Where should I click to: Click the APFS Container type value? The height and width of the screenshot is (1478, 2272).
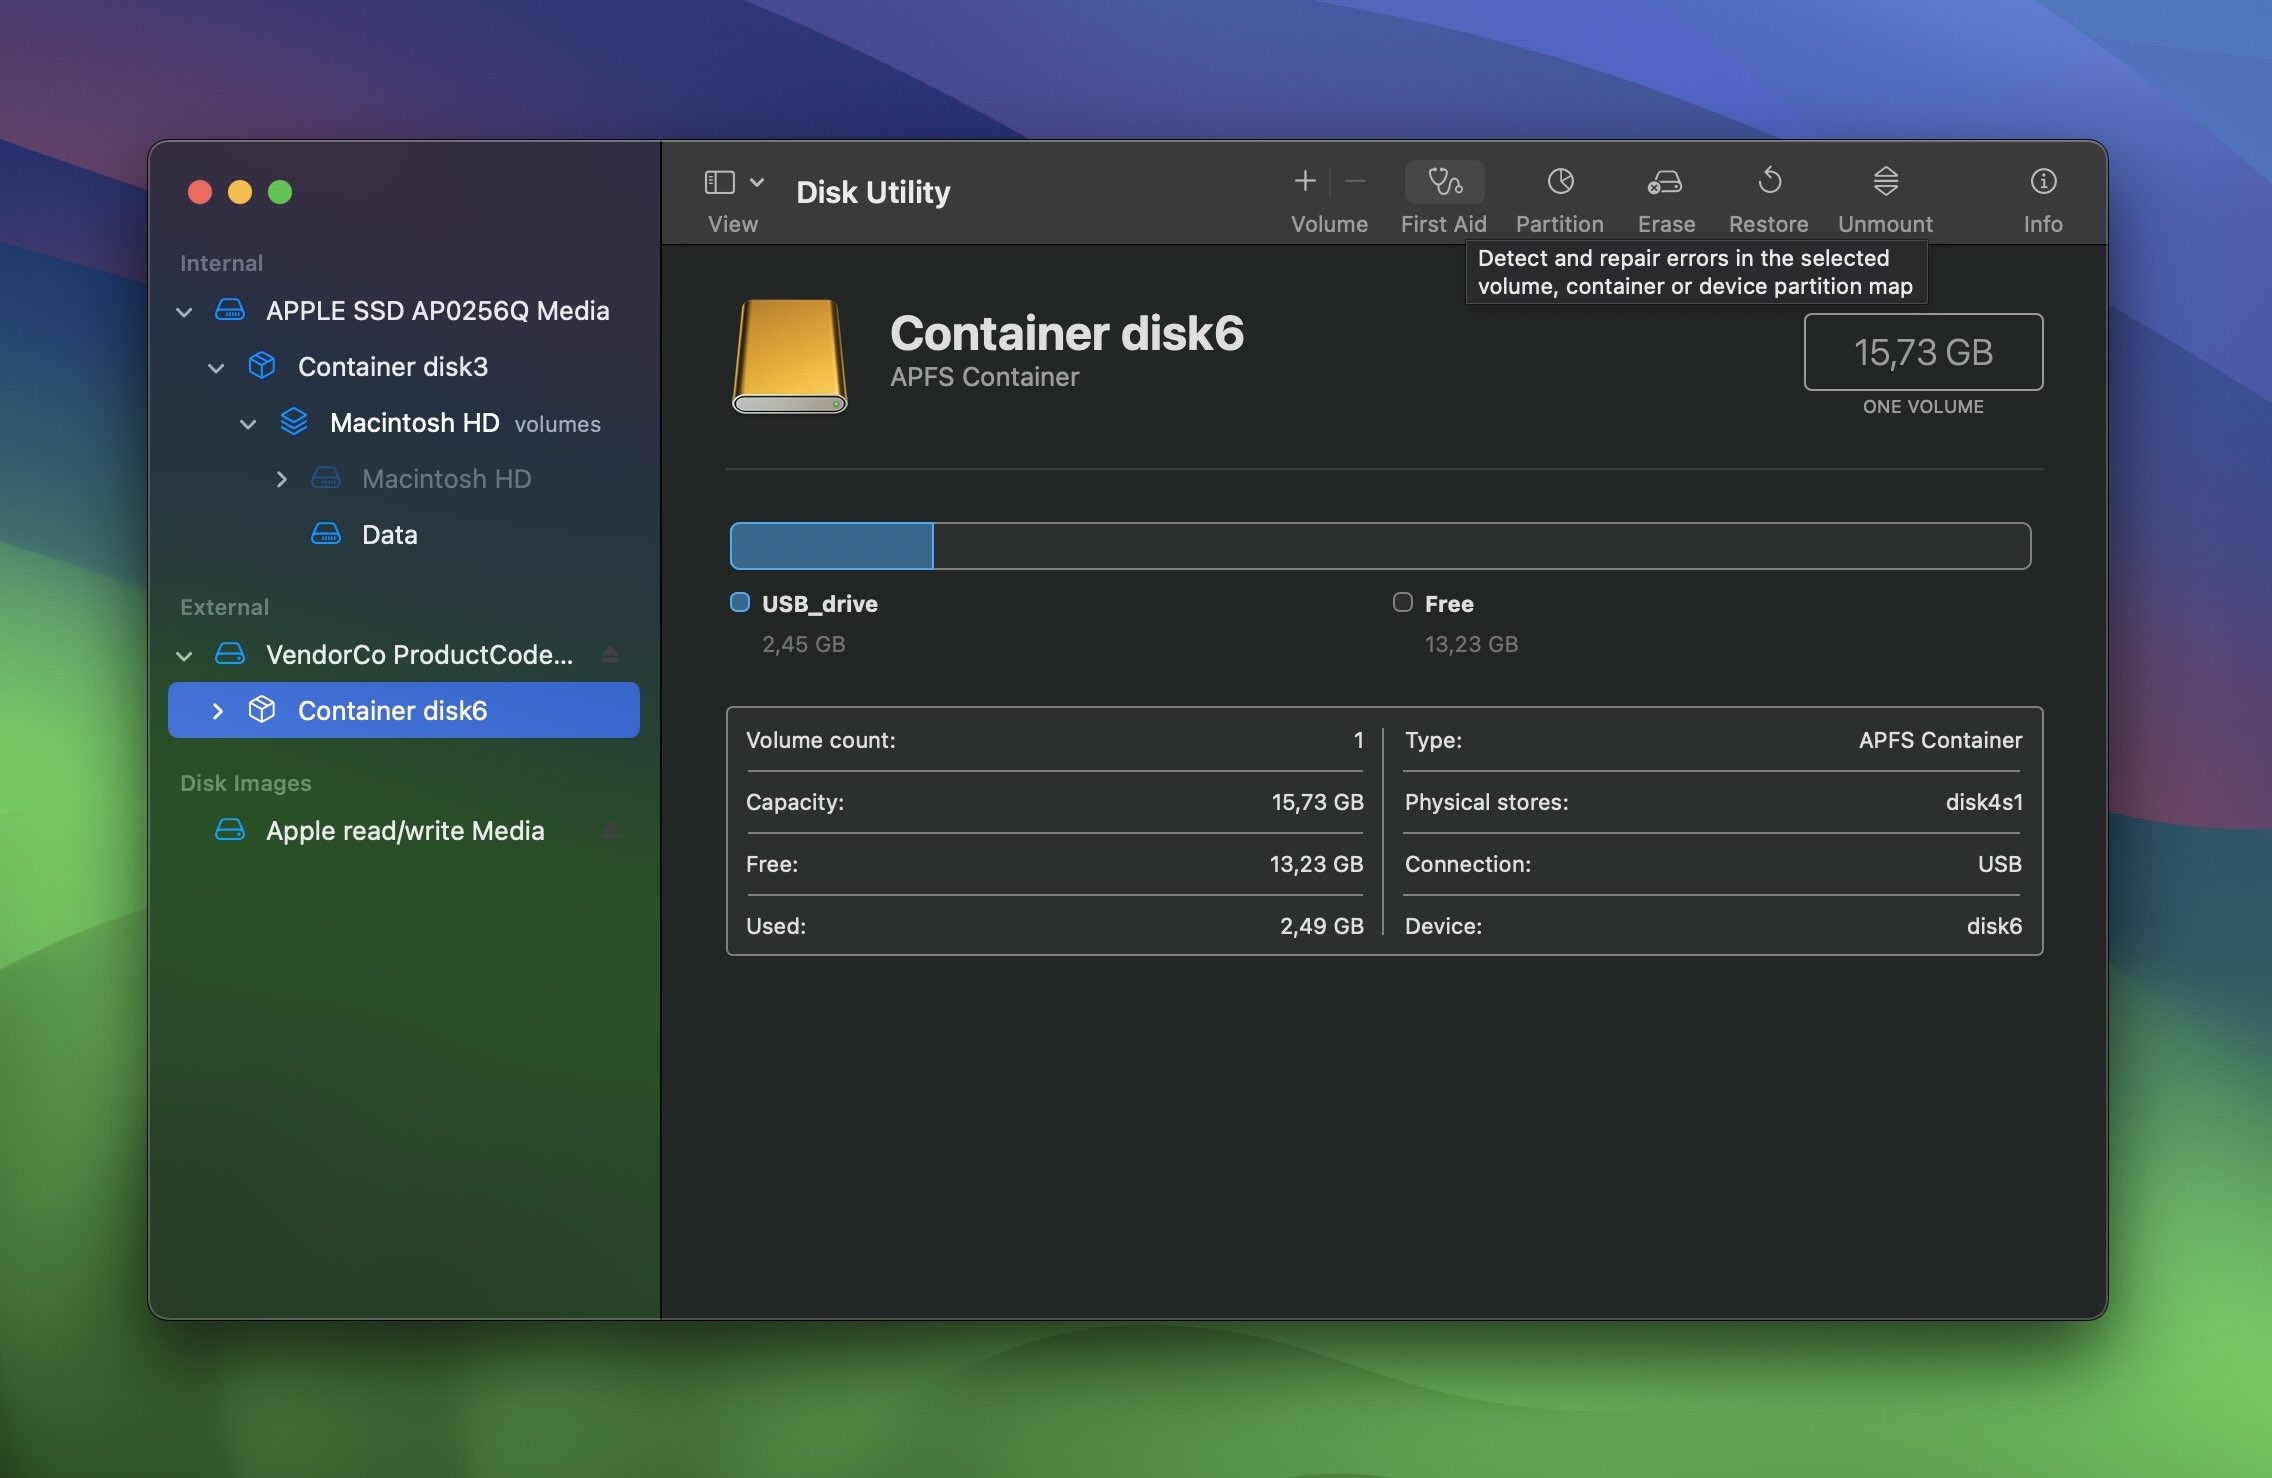(1940, 740)
